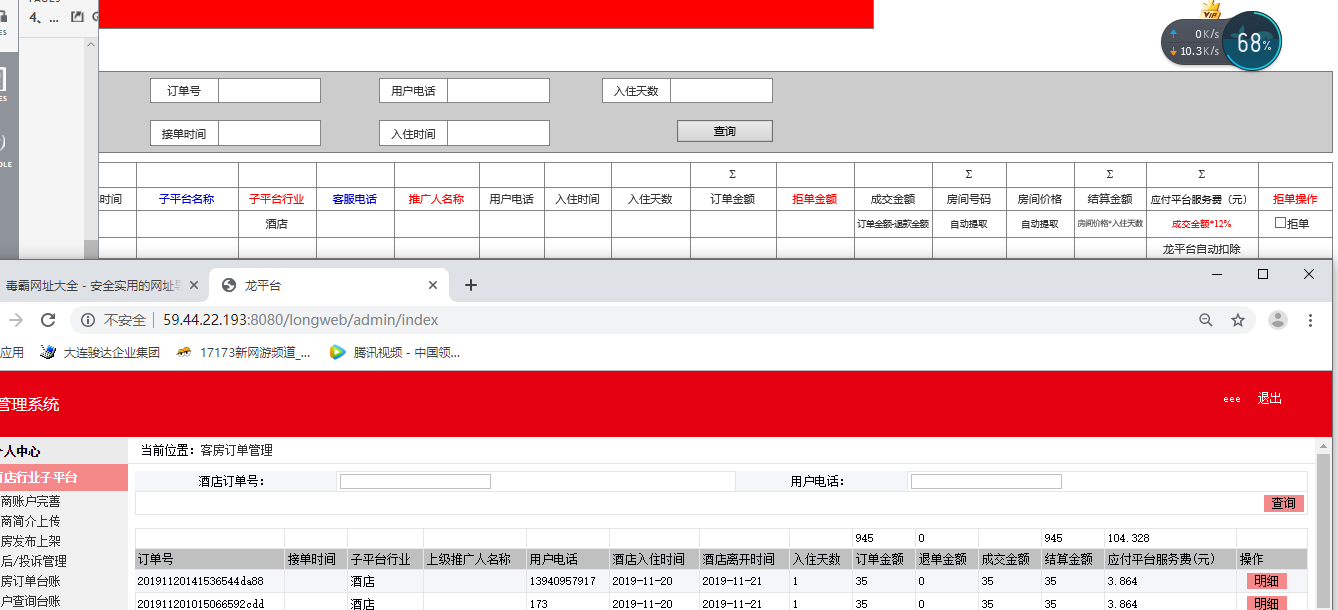Select the 龙平台 browser tab
1338x610 pixels.
[330, 285]
